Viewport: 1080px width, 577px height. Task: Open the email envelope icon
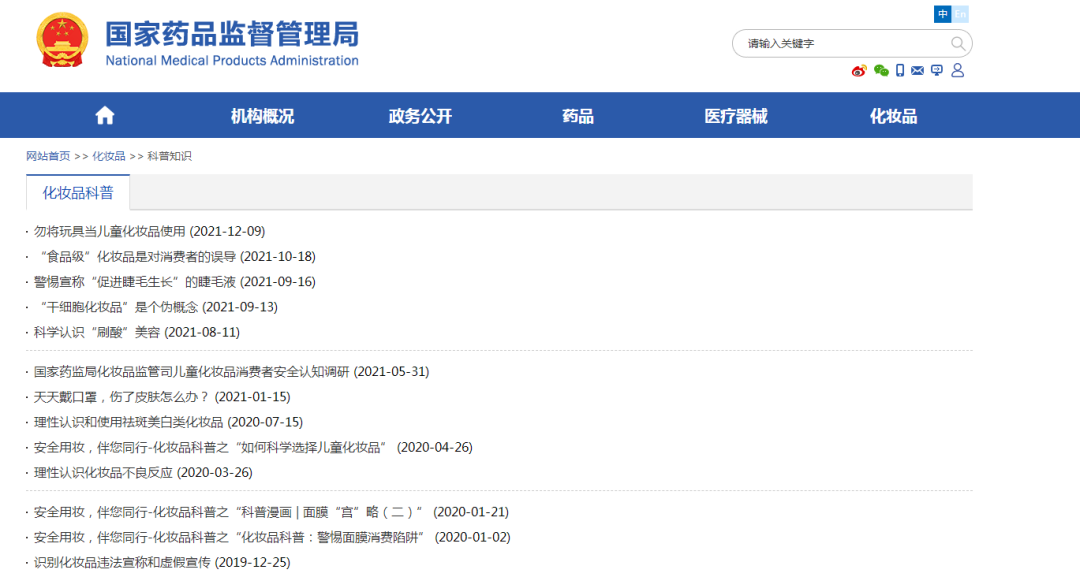pos(918,71)
